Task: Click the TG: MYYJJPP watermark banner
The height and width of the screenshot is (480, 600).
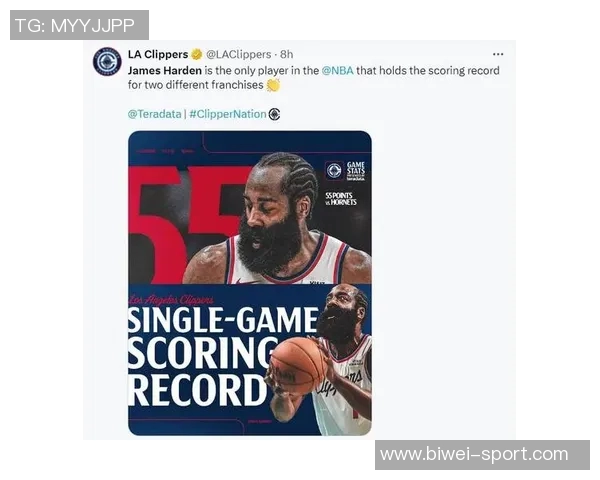Action: [x=79, y=25]
